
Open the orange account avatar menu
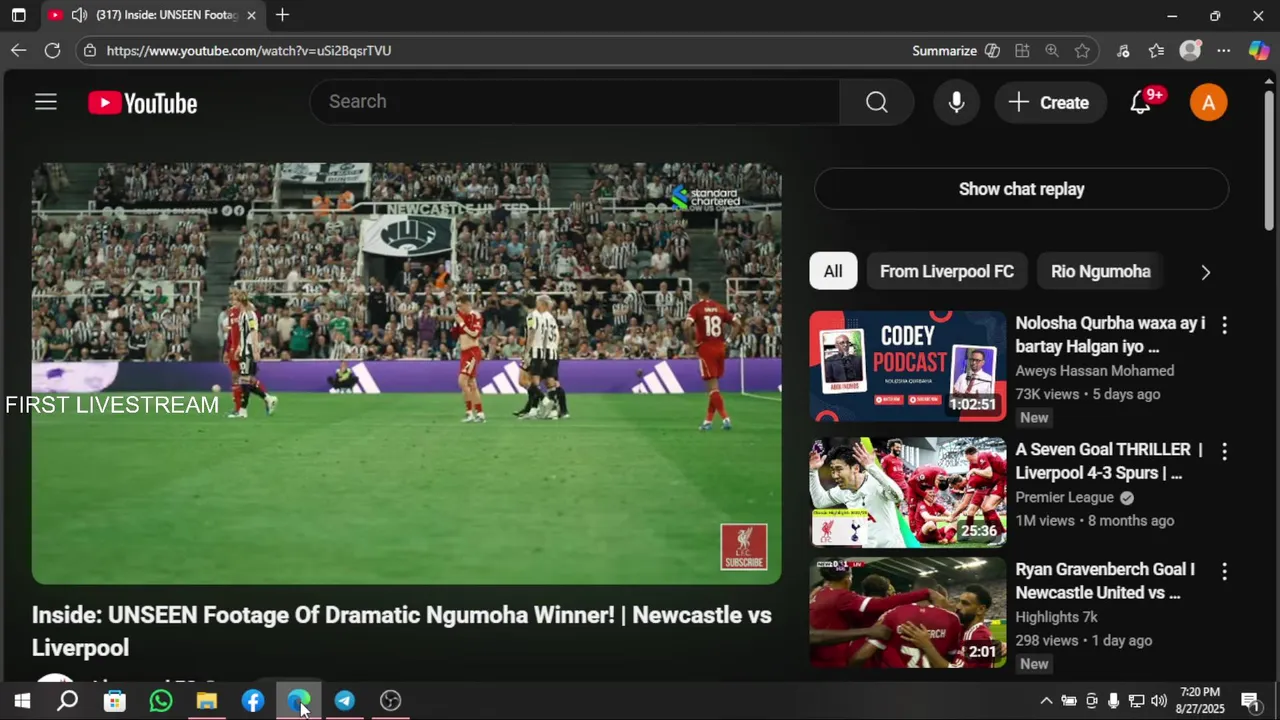(1208, 102)
